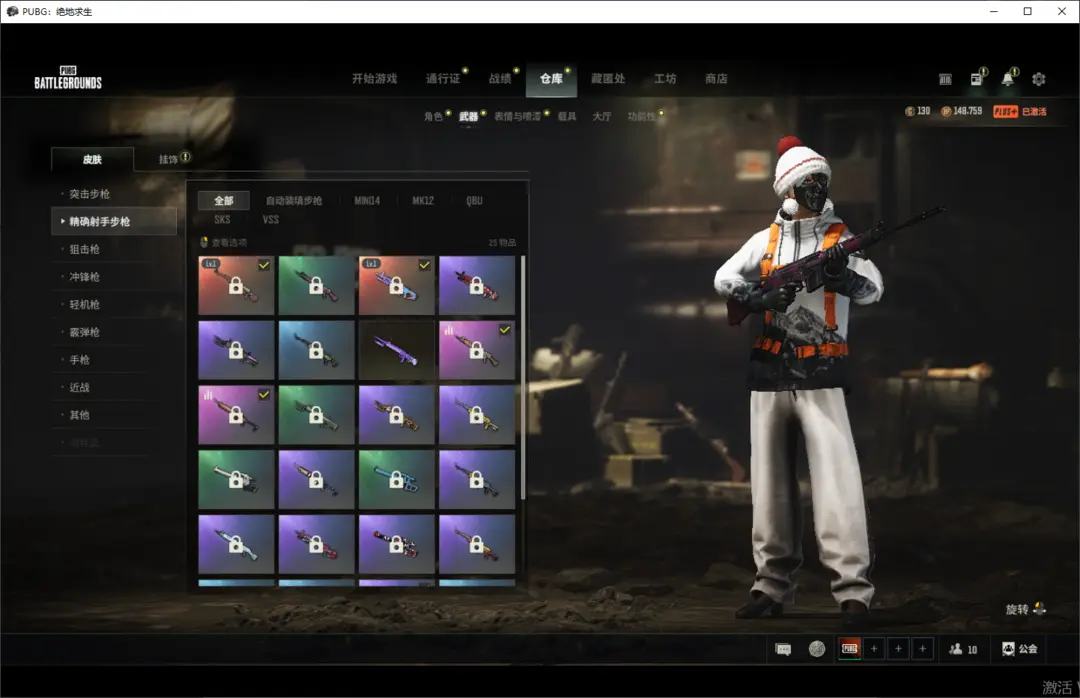Click the G-Coin balance icon showing 130
Viewport: 1080px width, 698px height.
pyautogui.click(x=910, y=112)
